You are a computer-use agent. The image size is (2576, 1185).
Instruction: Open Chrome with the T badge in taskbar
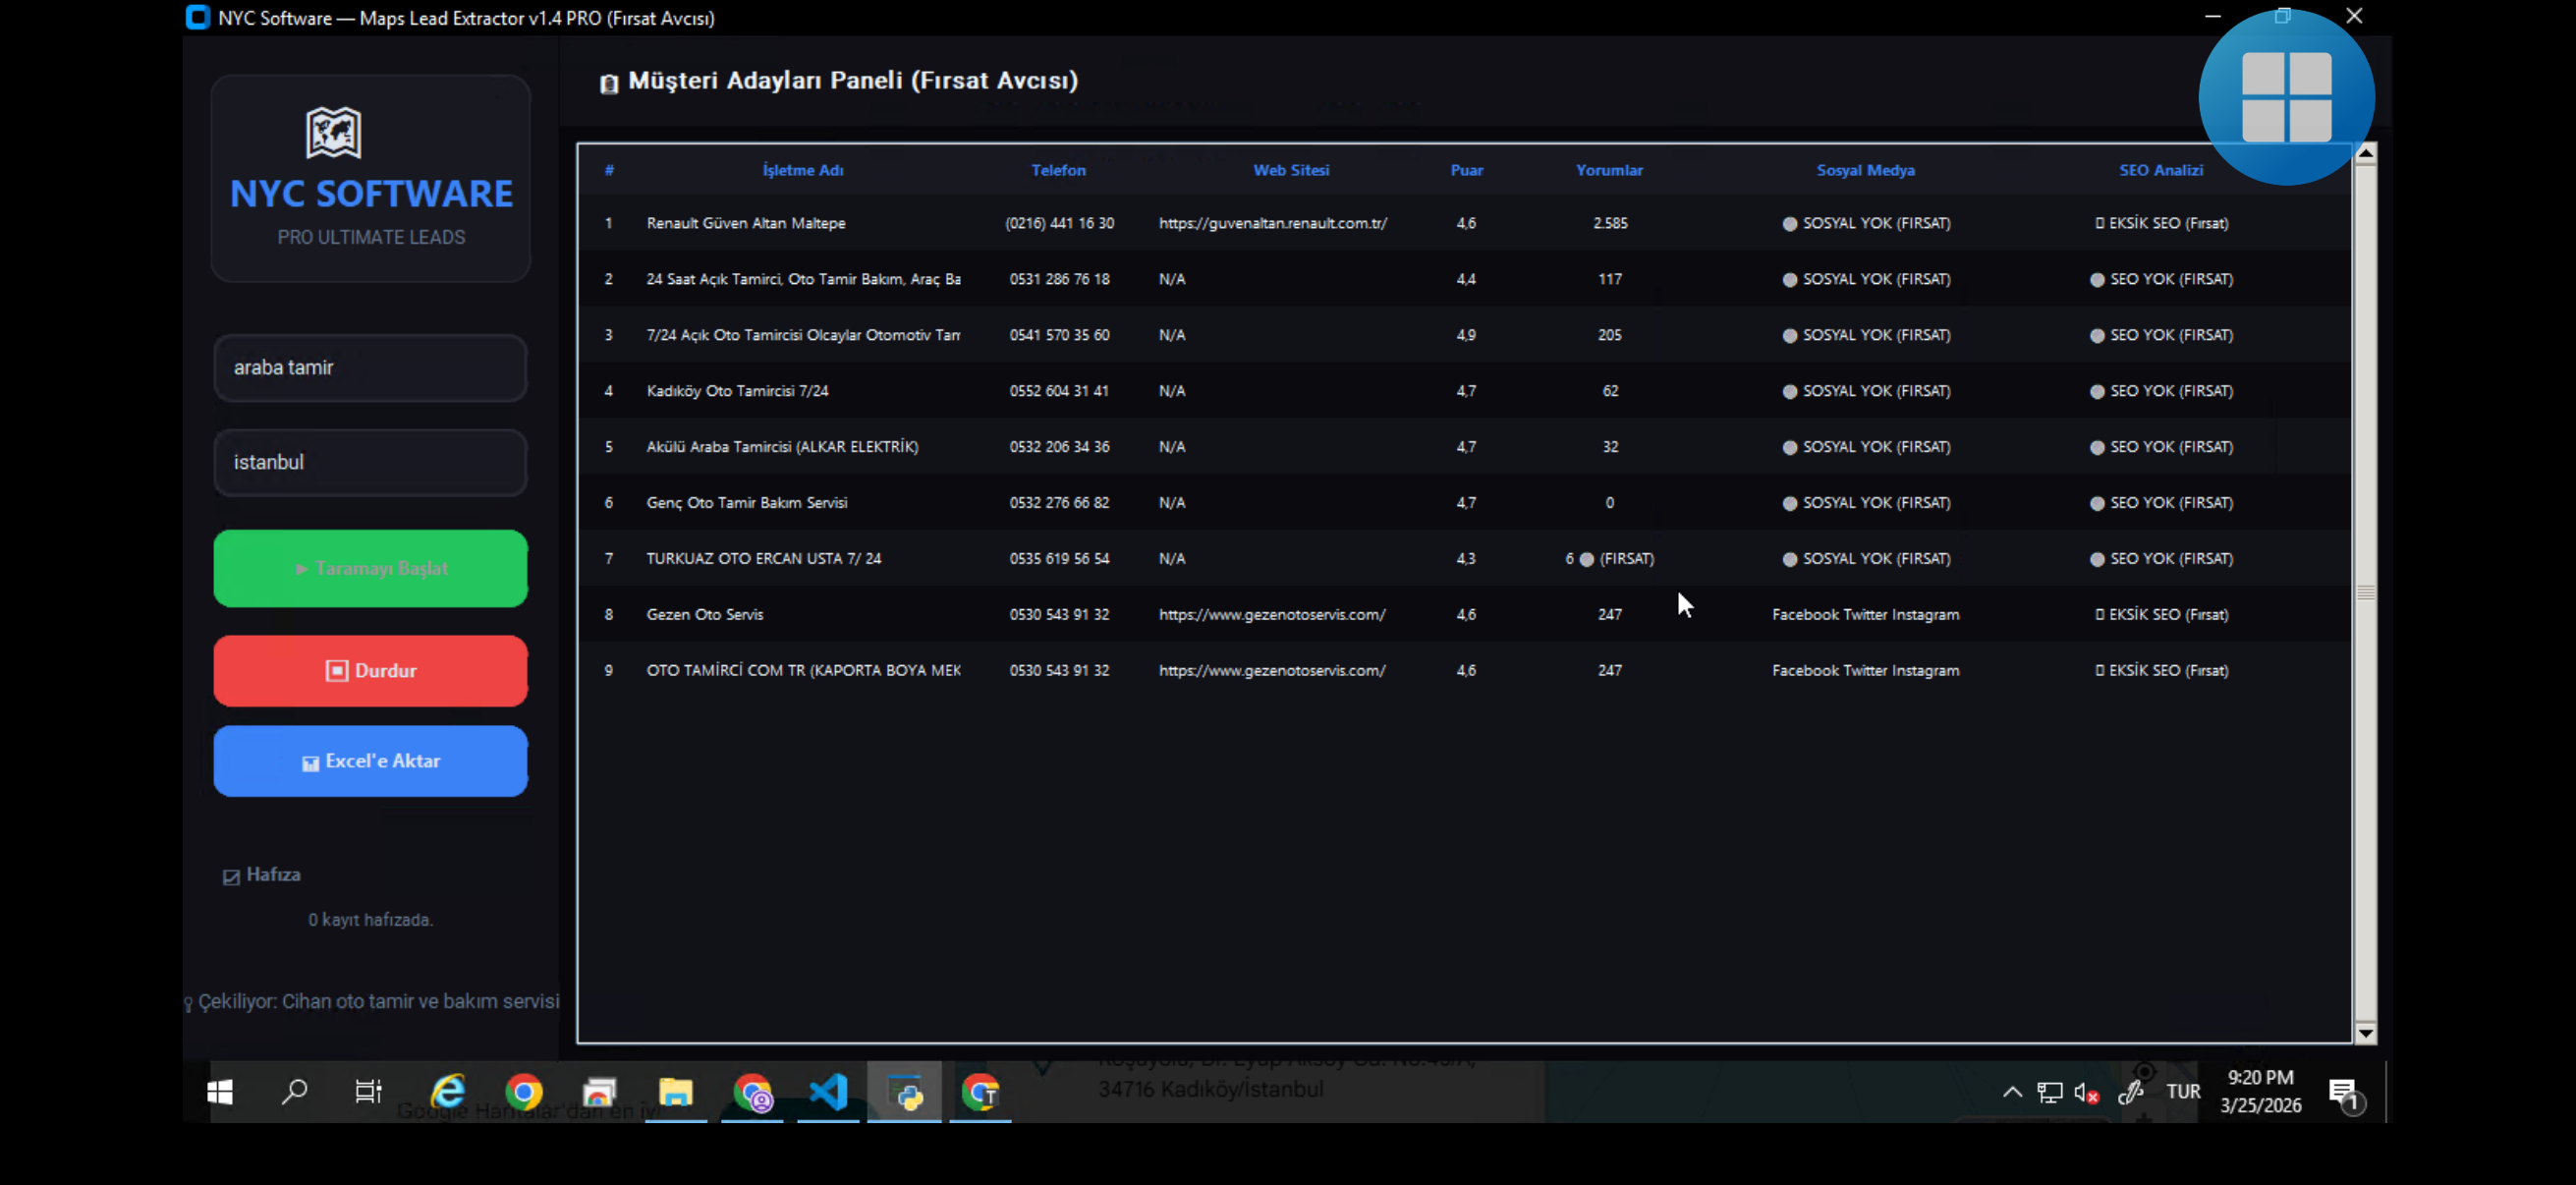pos(981,1092)
